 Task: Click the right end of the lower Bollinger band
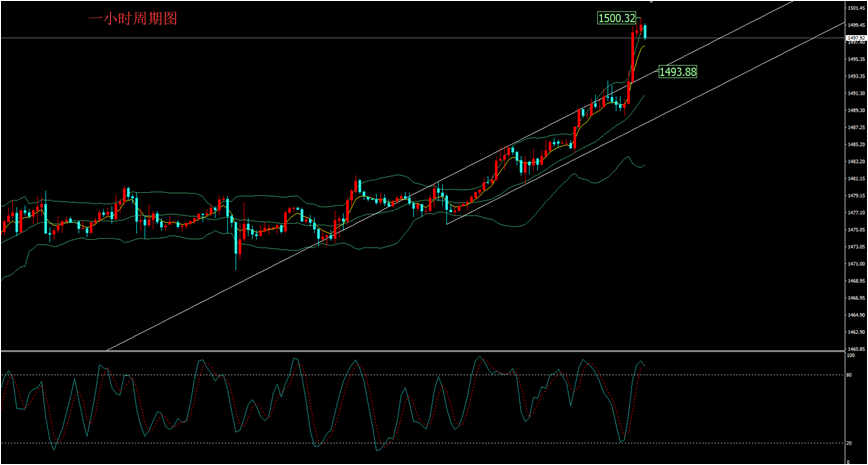[644, 164]
